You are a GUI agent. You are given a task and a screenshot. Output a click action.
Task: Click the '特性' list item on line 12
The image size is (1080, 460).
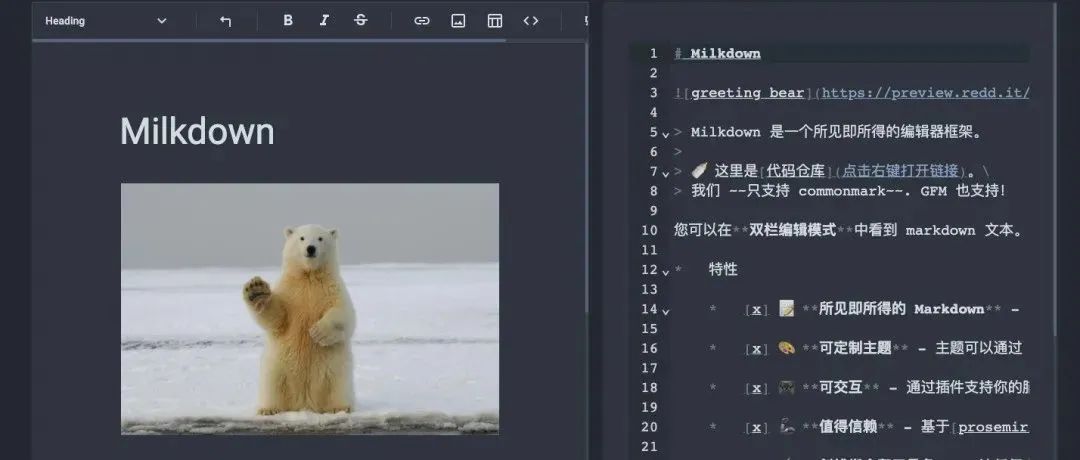pyautogui.click(x=723, y=269)
